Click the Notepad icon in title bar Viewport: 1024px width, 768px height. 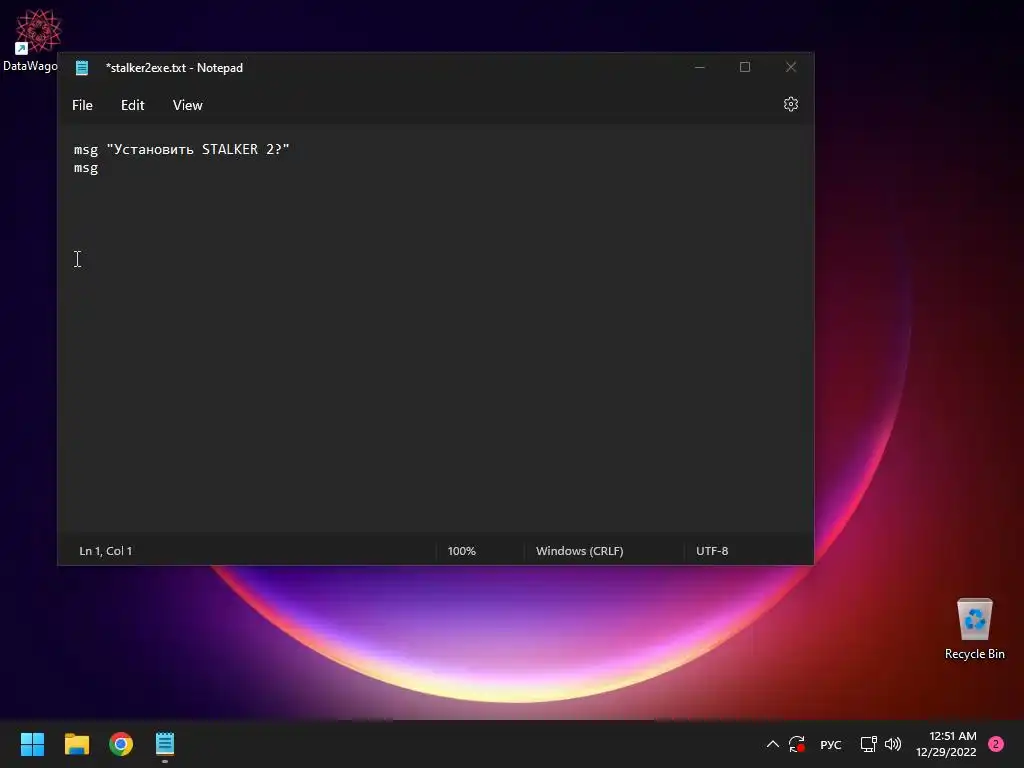[x=82, y=68]
